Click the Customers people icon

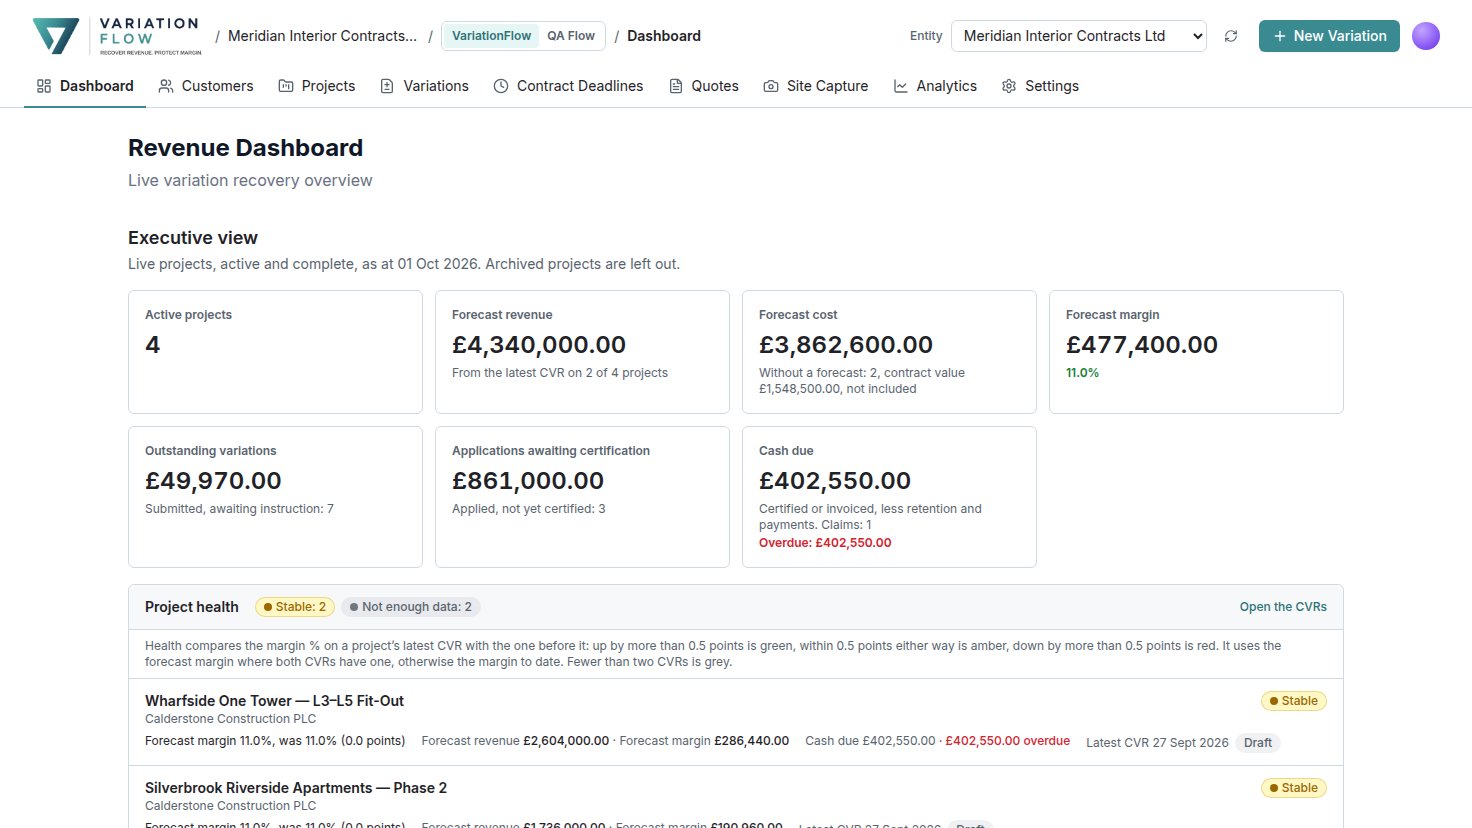pos(166,86)
